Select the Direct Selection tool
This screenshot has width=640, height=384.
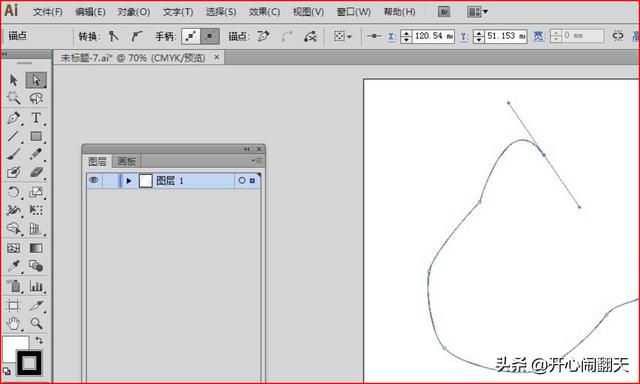[x=36, y=80]
